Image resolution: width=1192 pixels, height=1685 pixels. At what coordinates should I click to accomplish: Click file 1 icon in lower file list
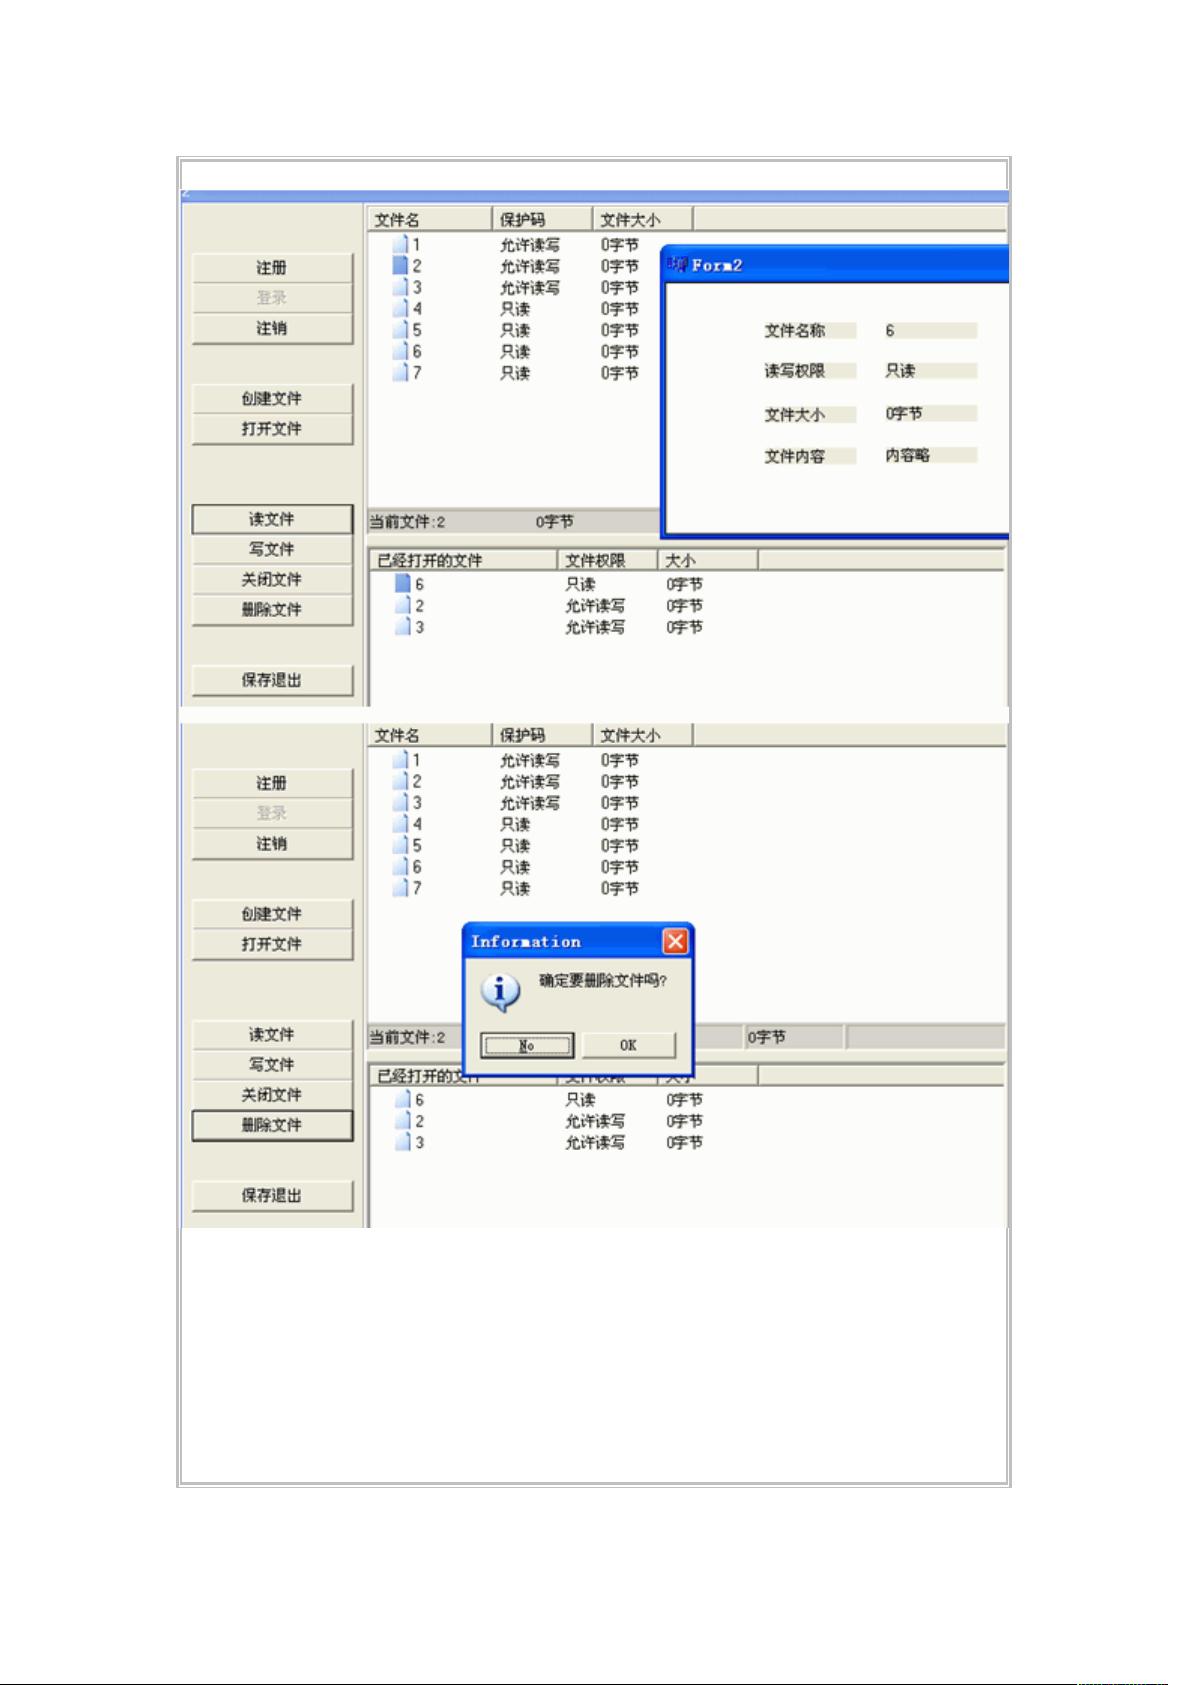[401, 760]
